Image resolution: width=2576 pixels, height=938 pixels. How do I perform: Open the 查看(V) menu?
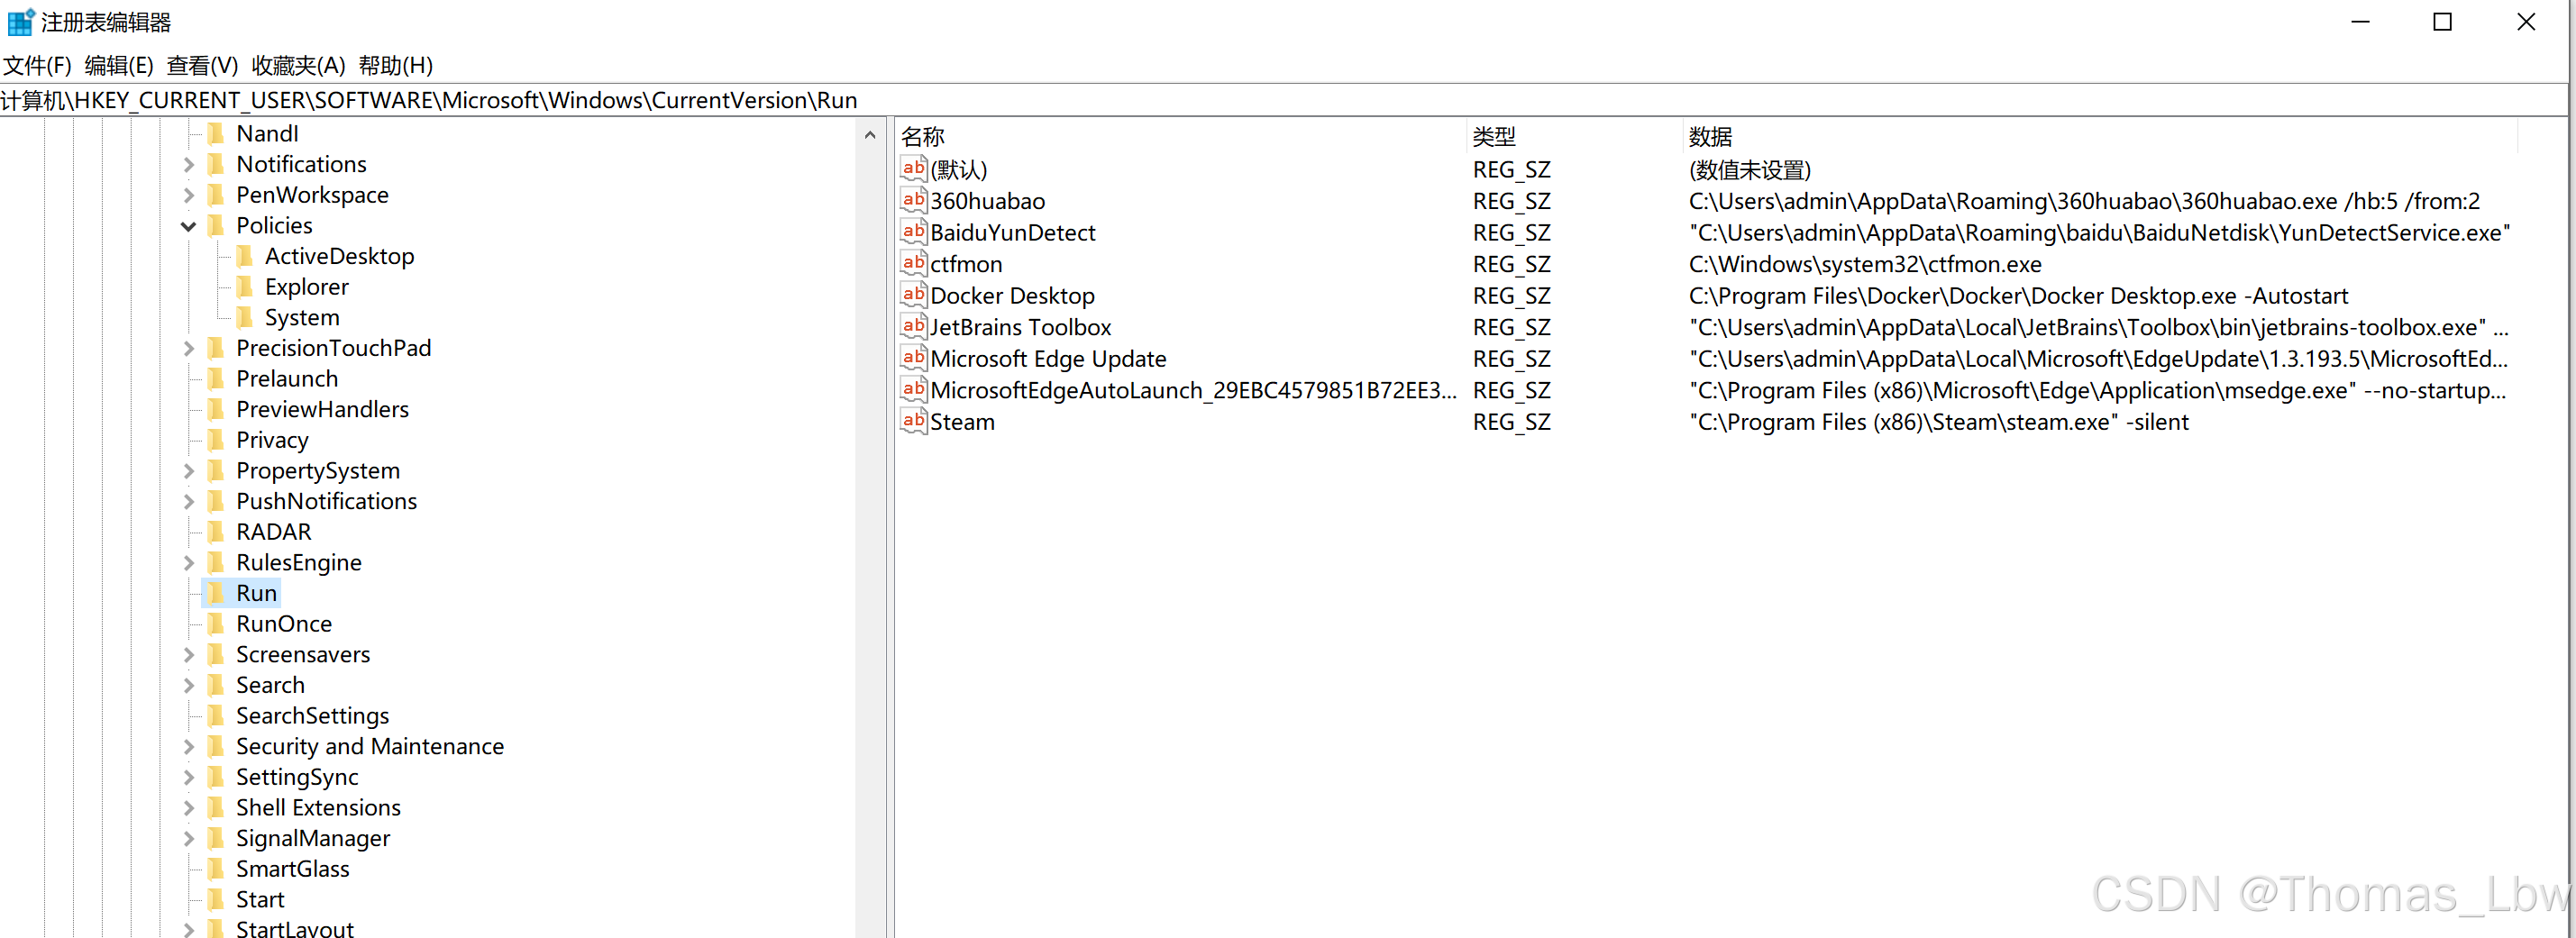[202, 66]
